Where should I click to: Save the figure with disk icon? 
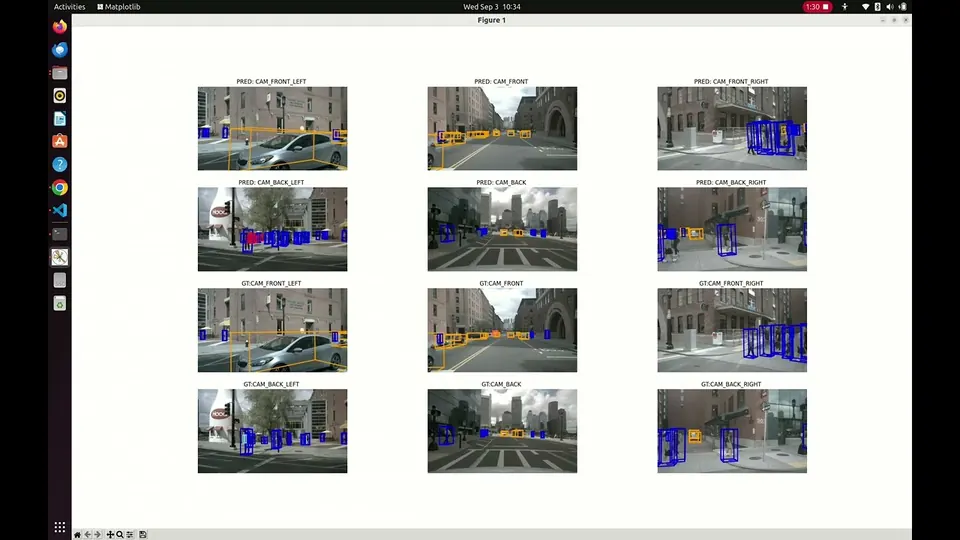click(x=143, y=534)
